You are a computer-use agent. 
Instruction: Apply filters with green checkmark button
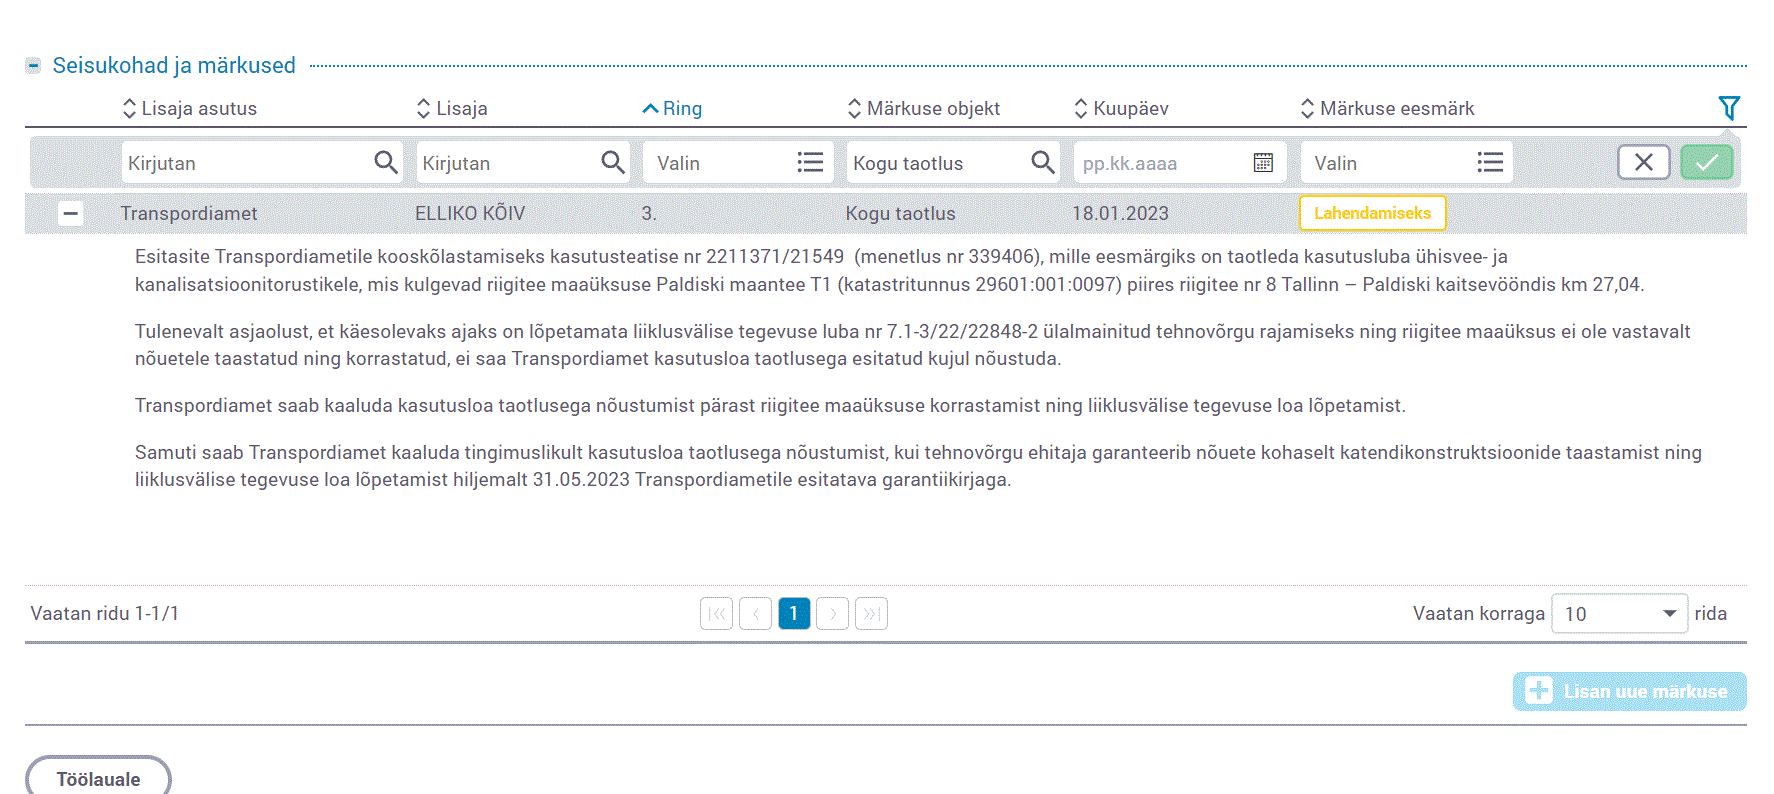(x=1706, y=162)
